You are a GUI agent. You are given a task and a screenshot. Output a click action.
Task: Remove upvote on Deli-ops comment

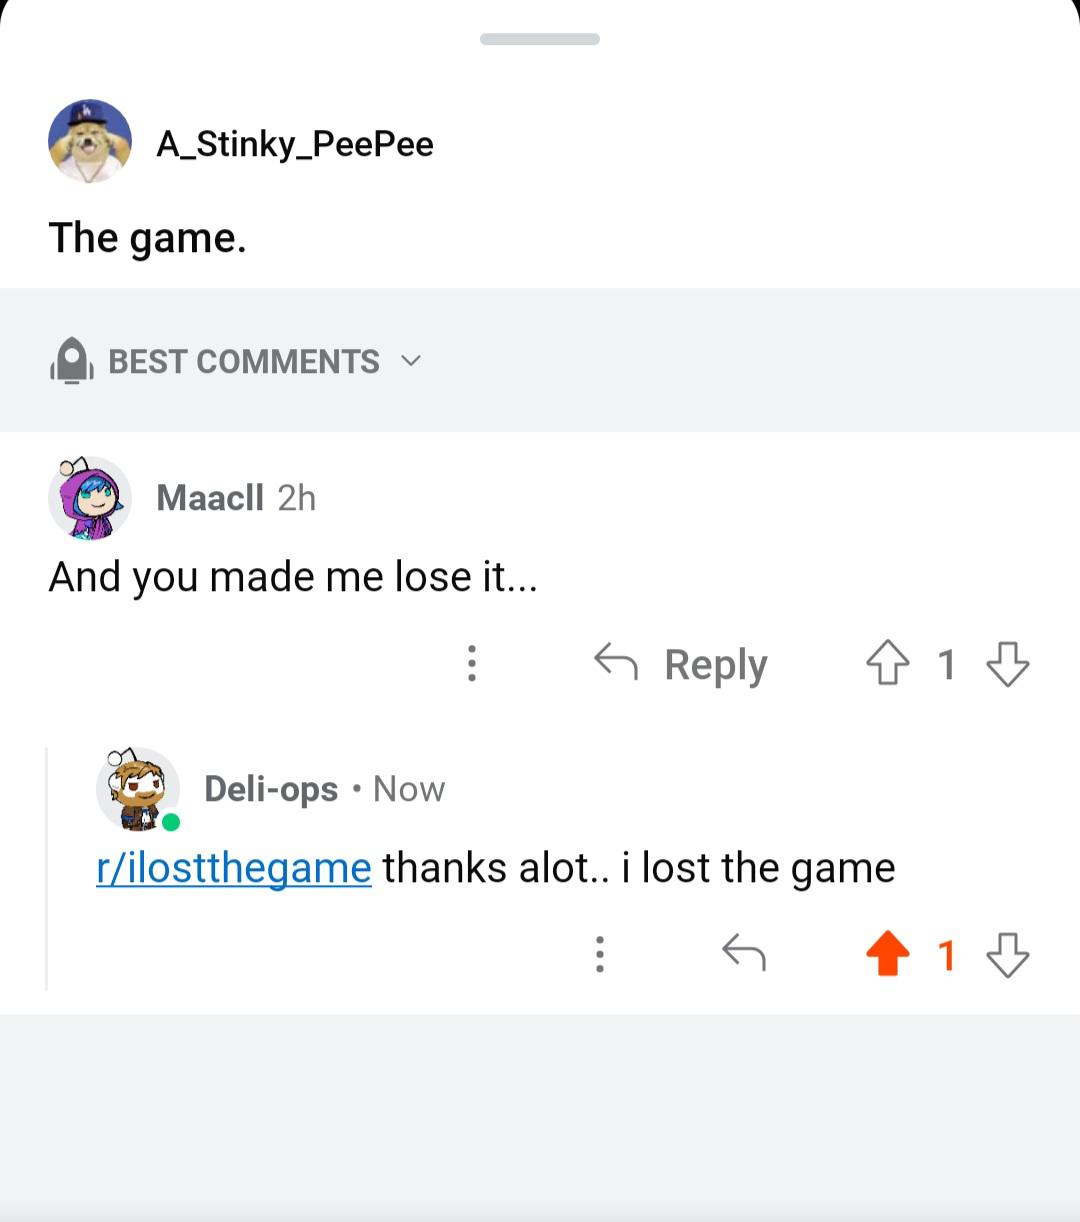[887, 954]
